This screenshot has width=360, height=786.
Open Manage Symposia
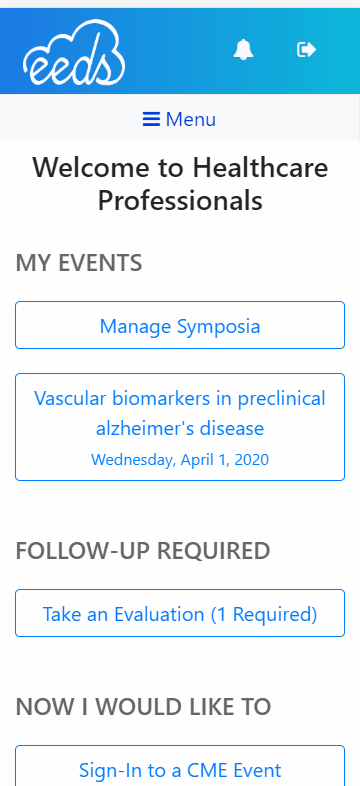(x=180, y=325)
